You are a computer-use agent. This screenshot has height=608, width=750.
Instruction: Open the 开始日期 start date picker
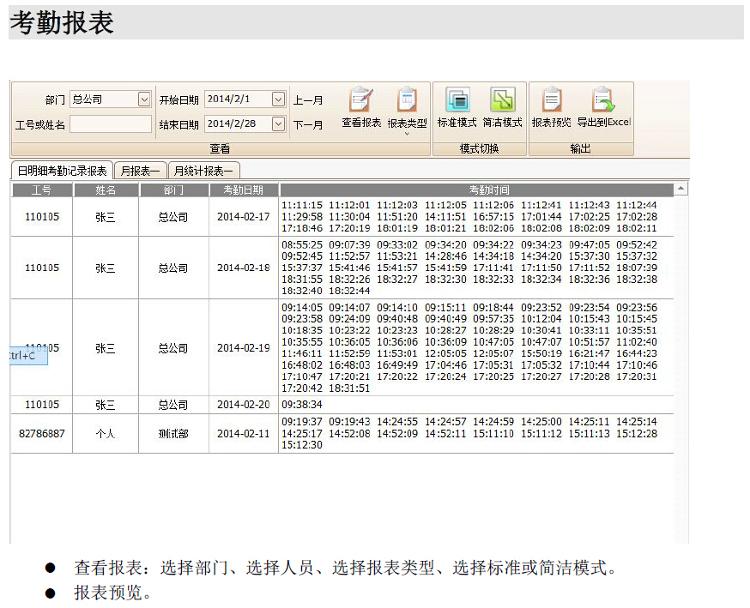click(278, 100)
